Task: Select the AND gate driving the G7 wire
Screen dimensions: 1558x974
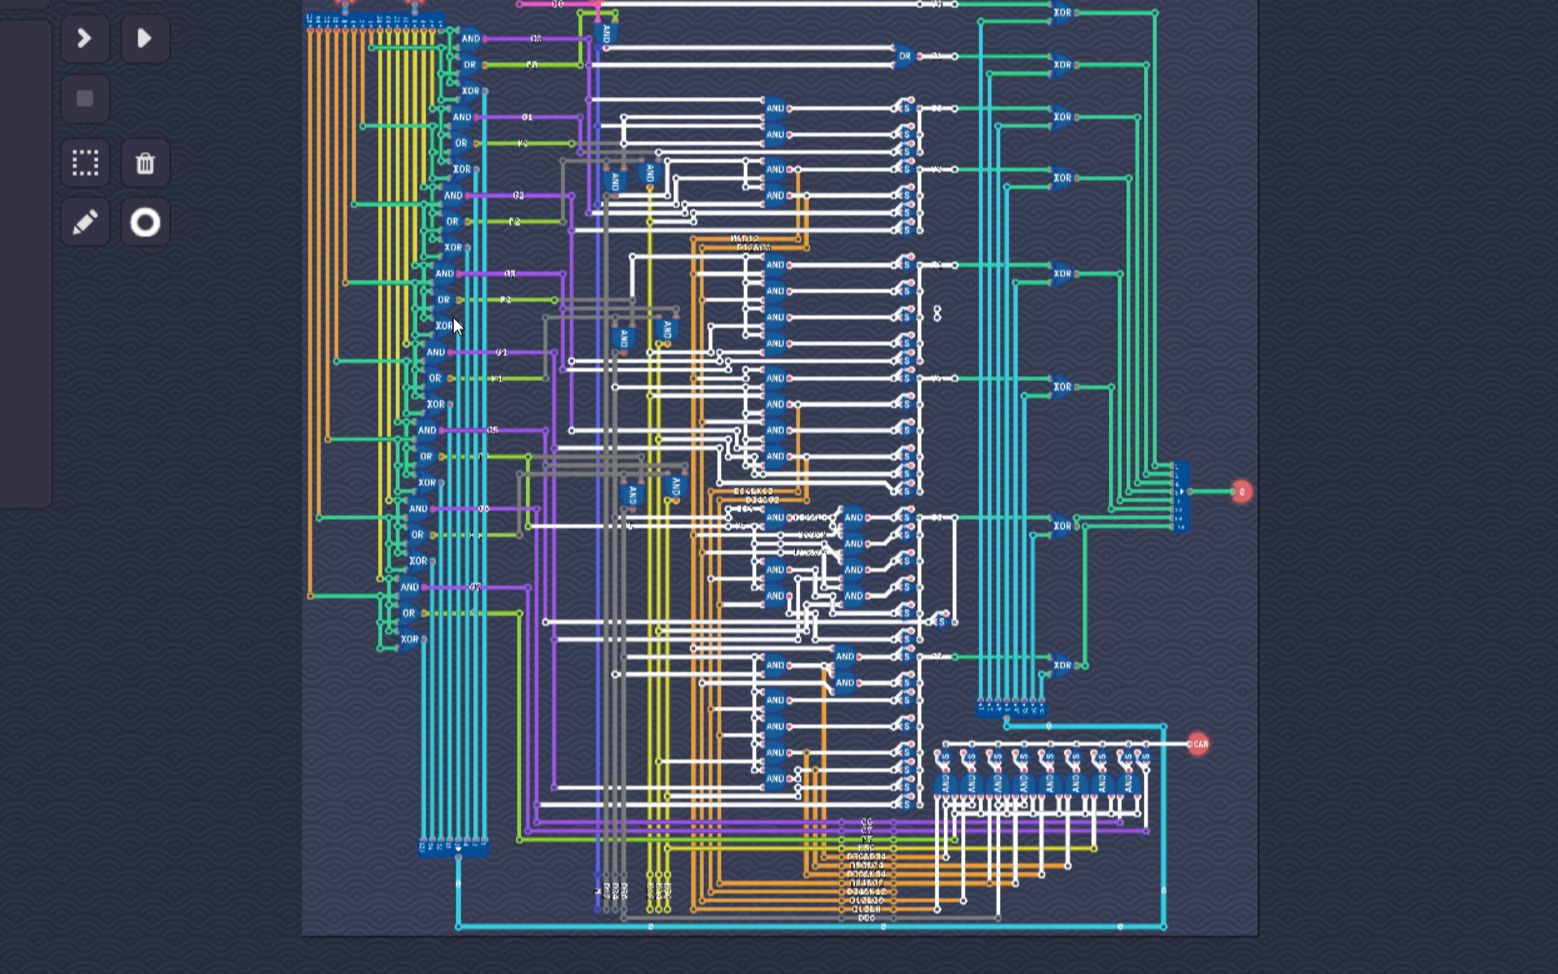Action: pyautogui.click(x=409, y=588)
